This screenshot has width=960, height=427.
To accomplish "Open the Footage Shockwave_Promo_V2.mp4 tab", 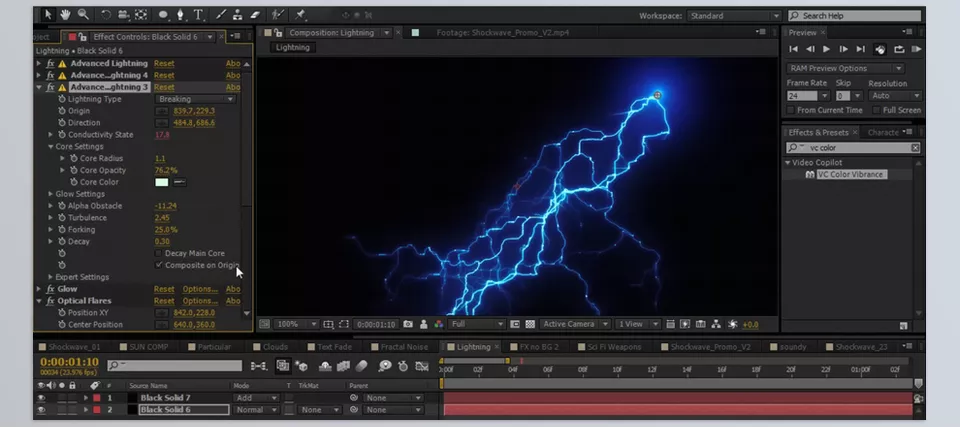I will tap(503, 32).
